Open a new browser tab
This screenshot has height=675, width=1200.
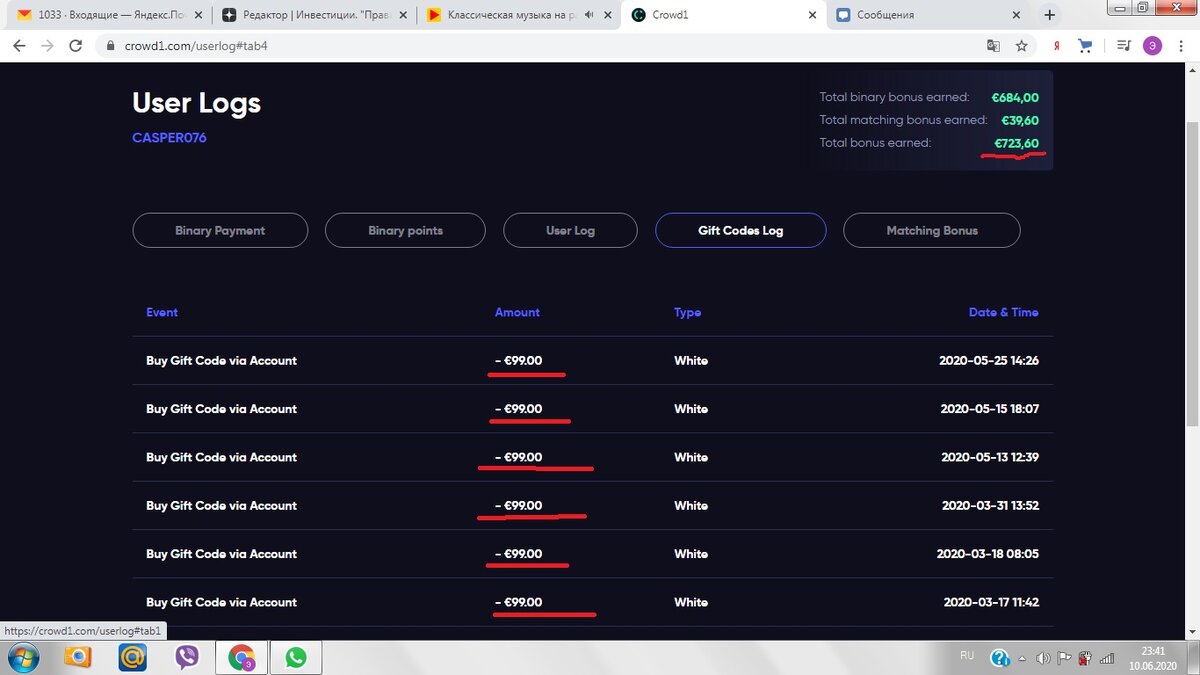[x=1049, y=15]
